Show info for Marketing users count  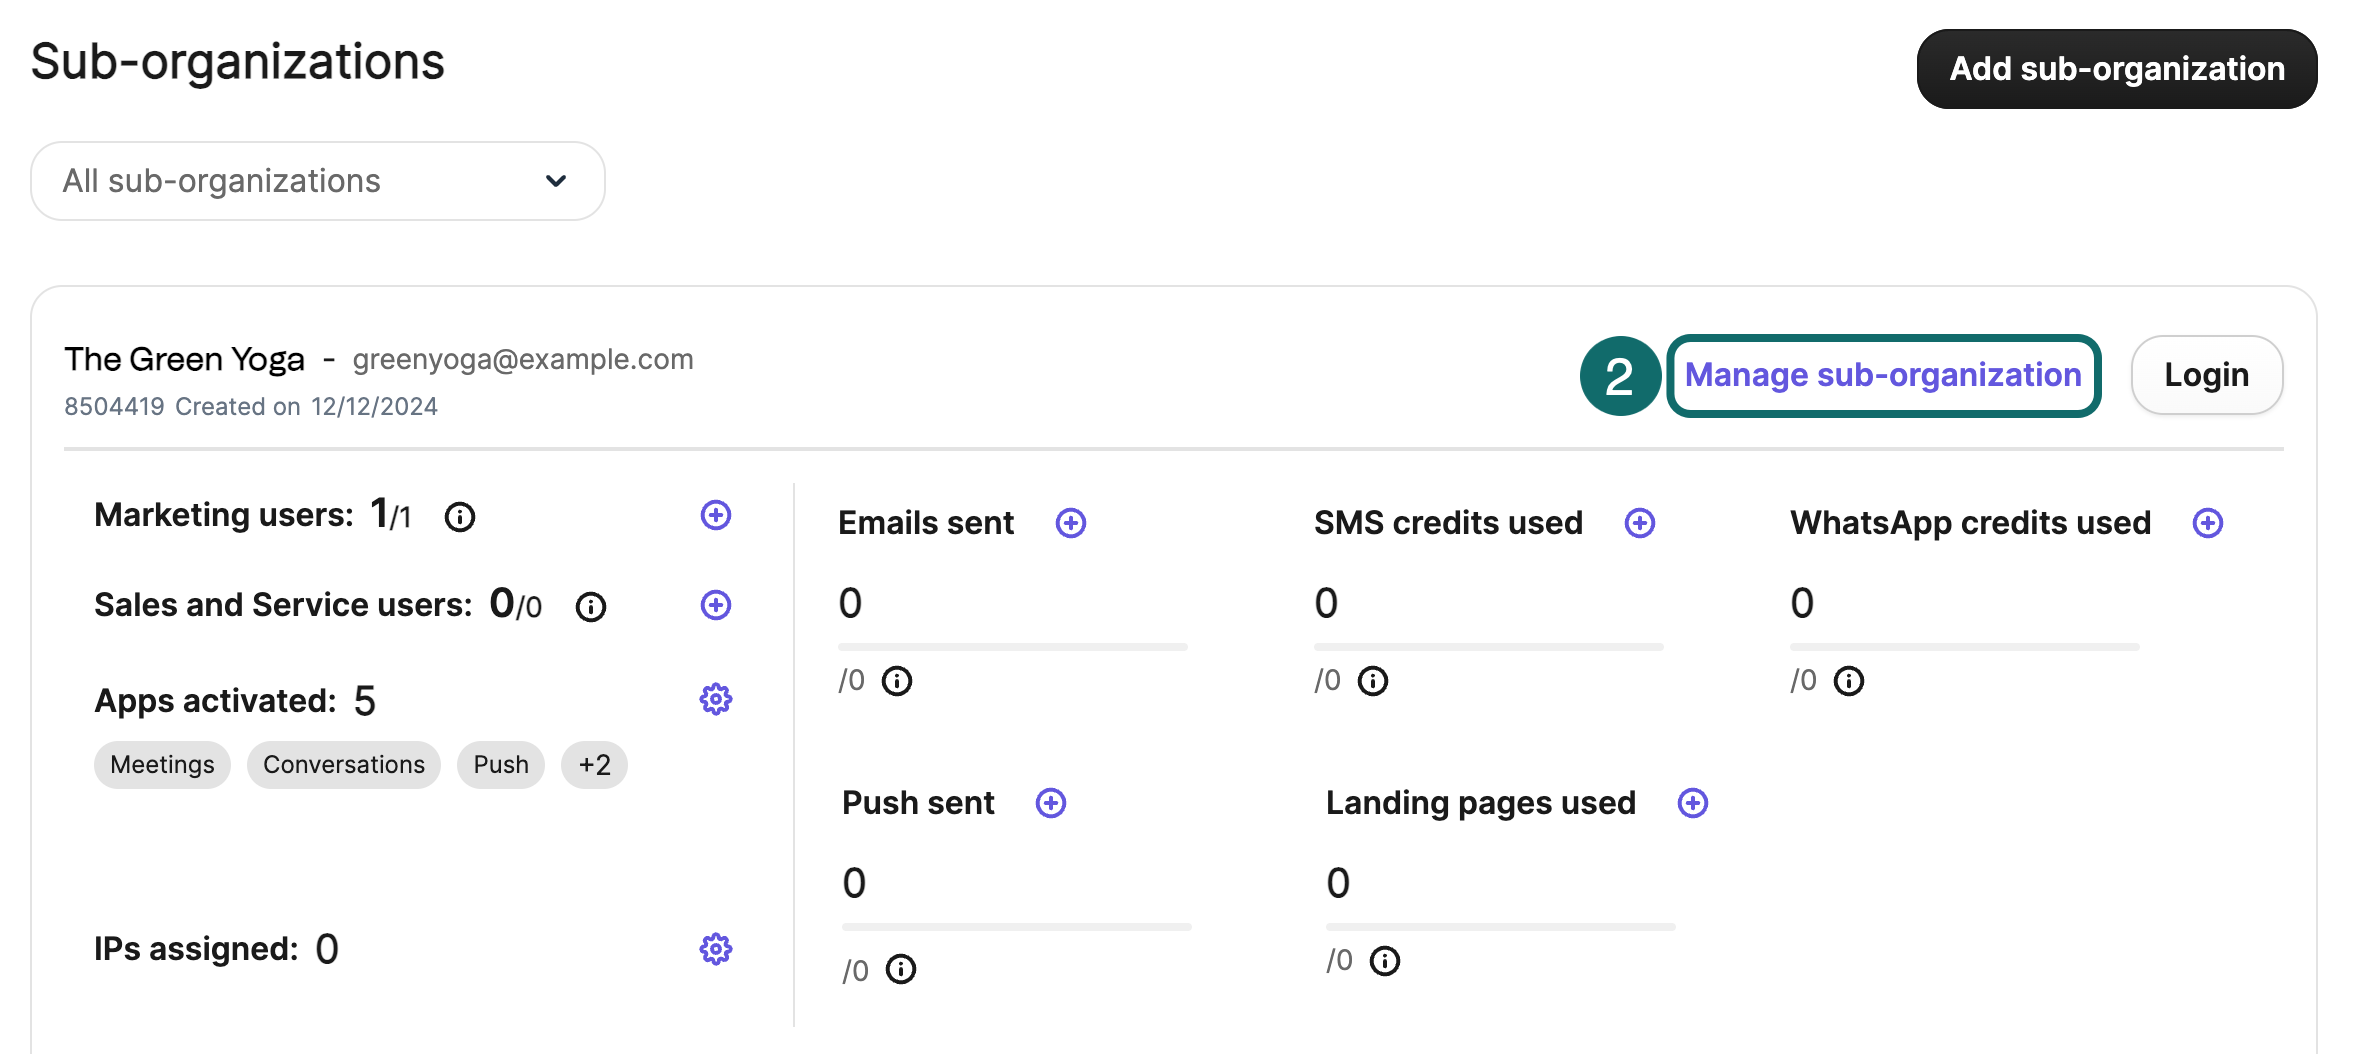459,517
